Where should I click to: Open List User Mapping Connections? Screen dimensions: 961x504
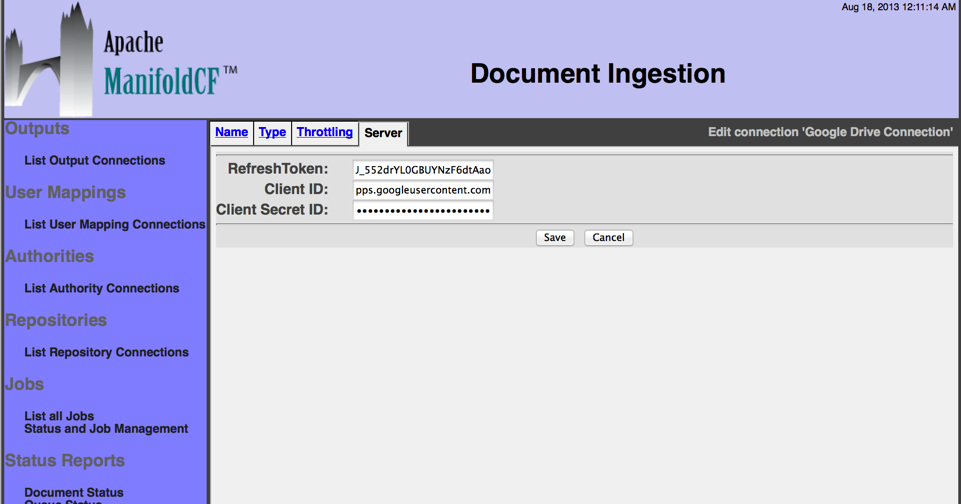[115, 224]
